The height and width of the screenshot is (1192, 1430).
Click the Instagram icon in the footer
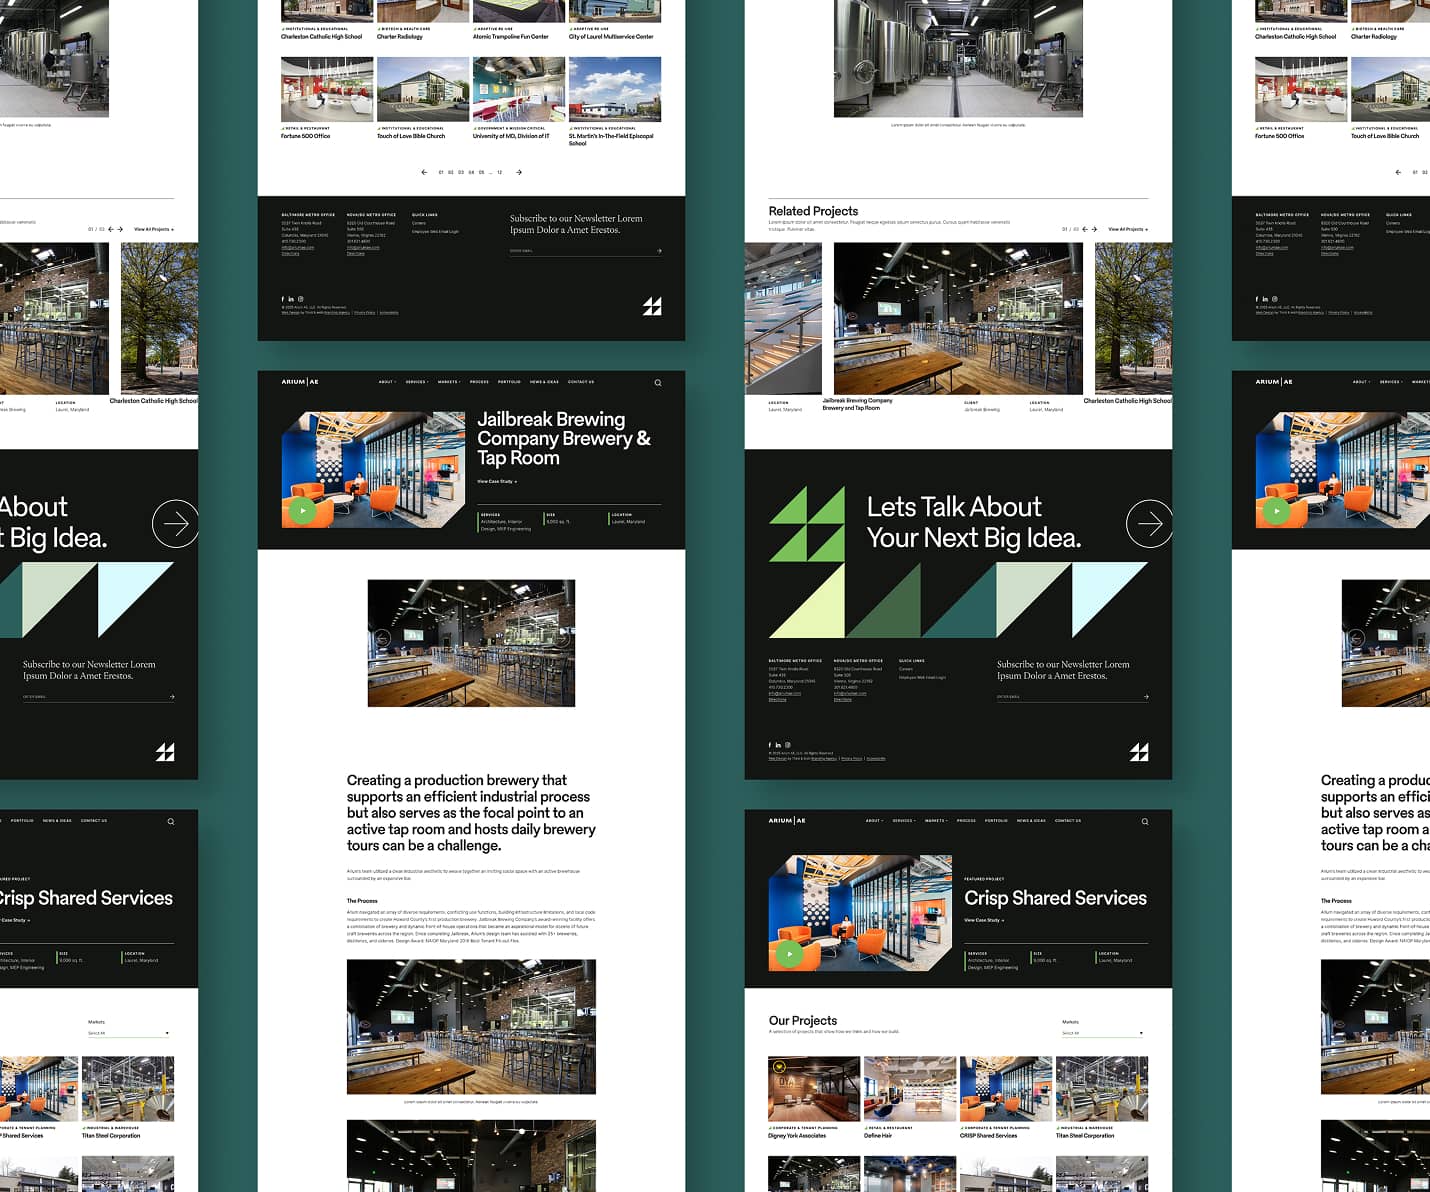pos(786,744)
